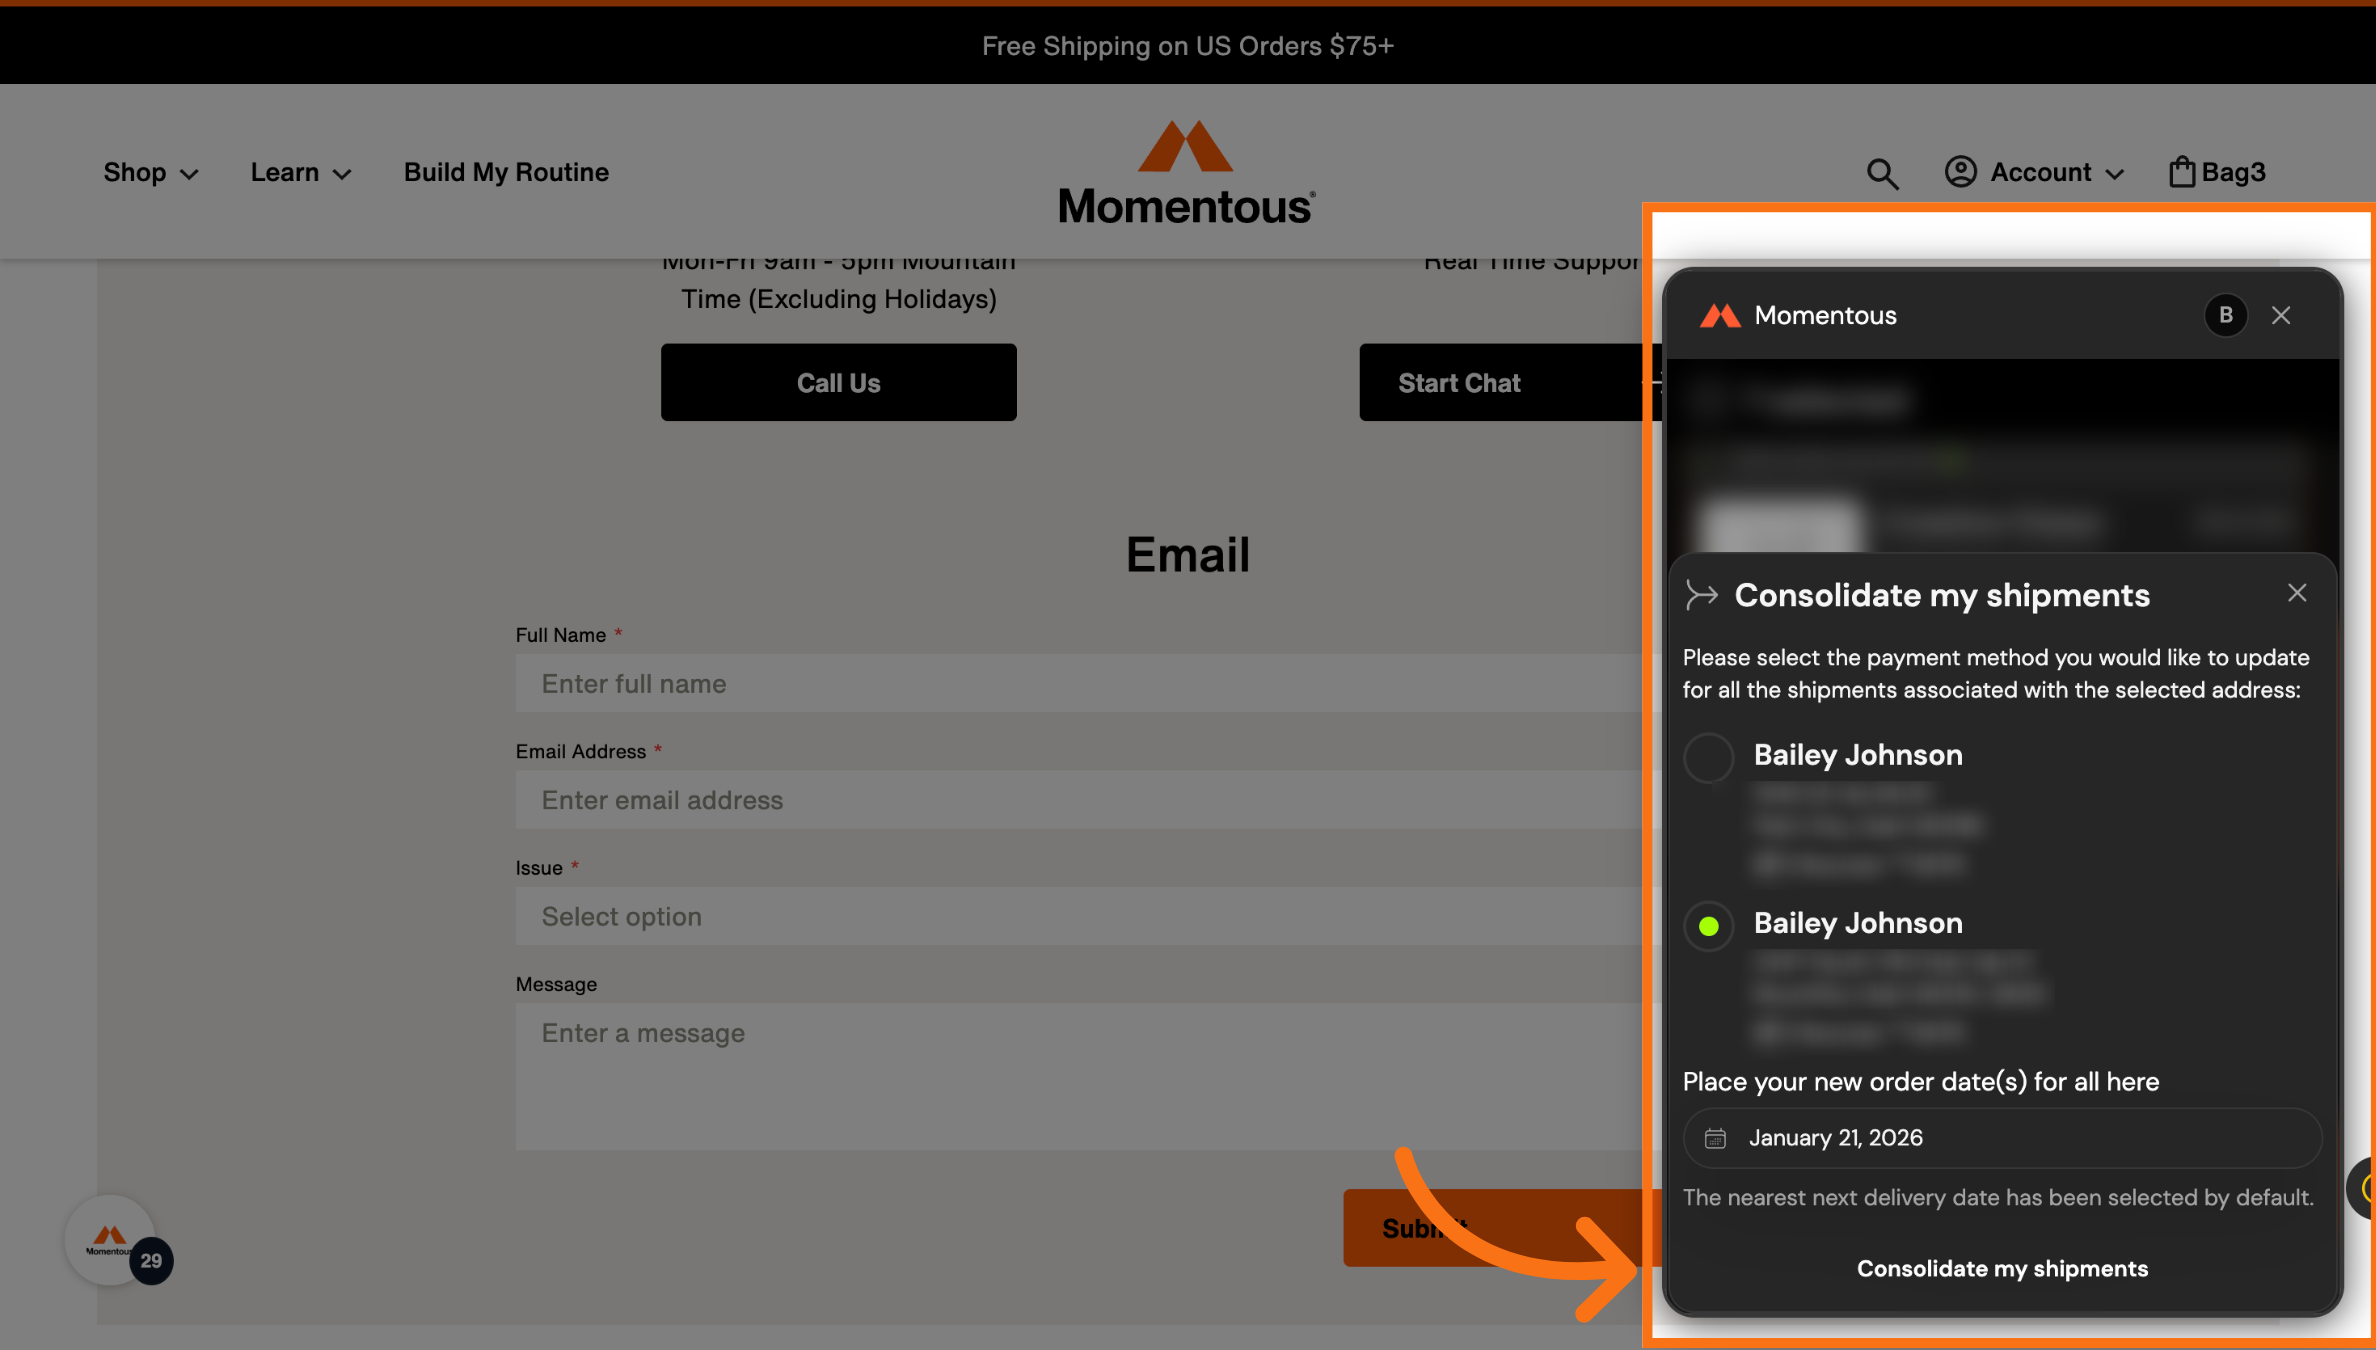
Task: Select the second Bailey Johnson radio option
Action: 1708,926
